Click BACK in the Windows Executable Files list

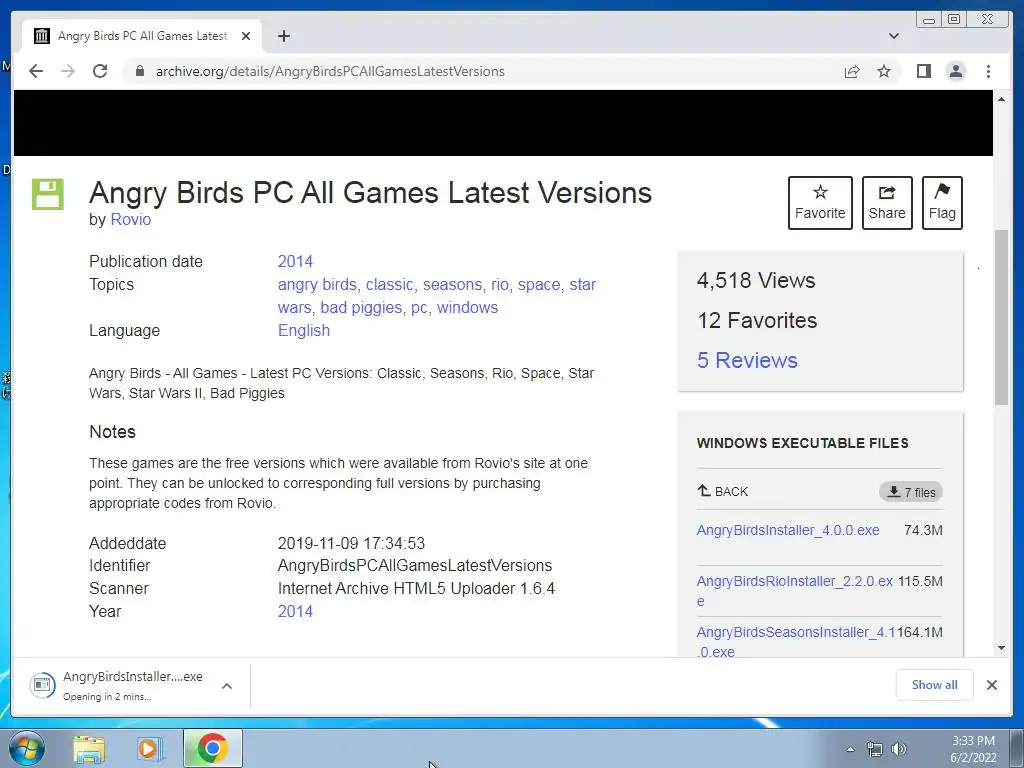coord(723,491)
